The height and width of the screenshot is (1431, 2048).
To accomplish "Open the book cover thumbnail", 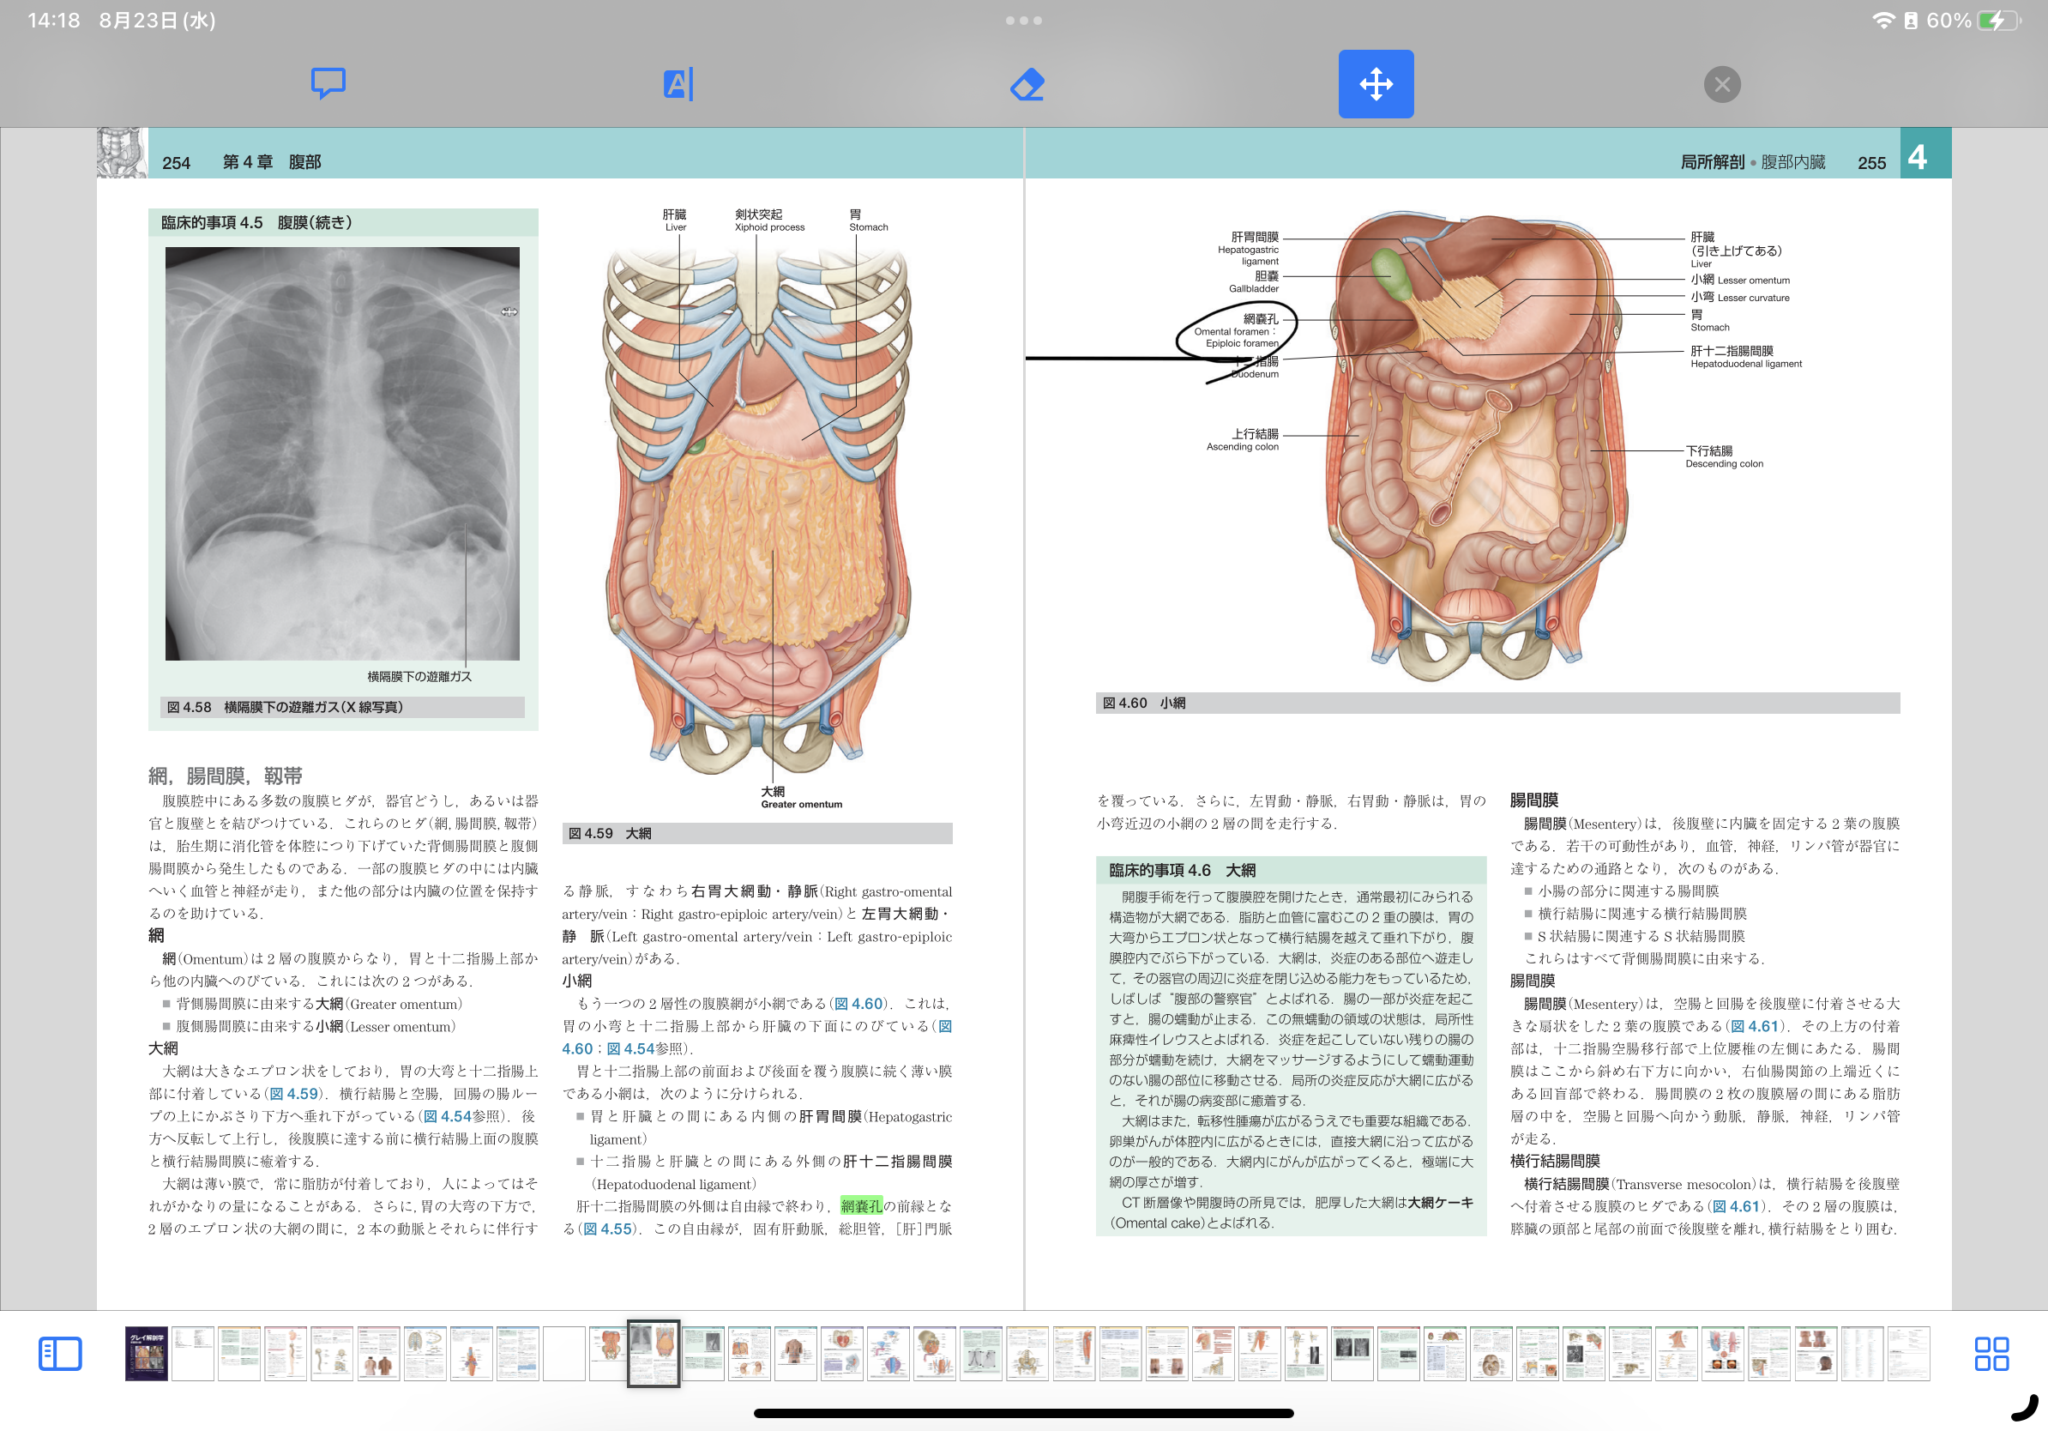I will click(146, 1354).
